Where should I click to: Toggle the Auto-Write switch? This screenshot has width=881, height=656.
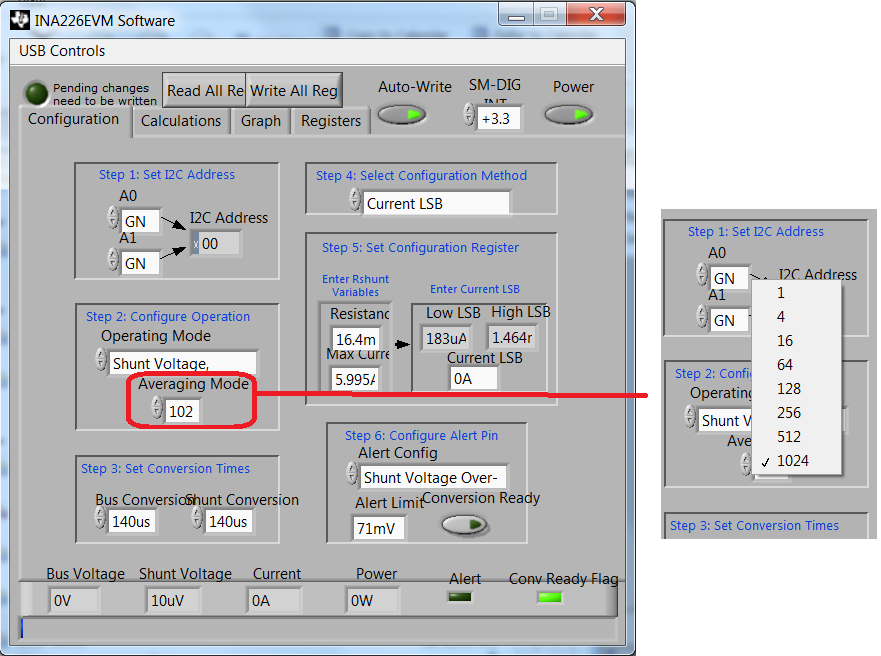point(401,115)
